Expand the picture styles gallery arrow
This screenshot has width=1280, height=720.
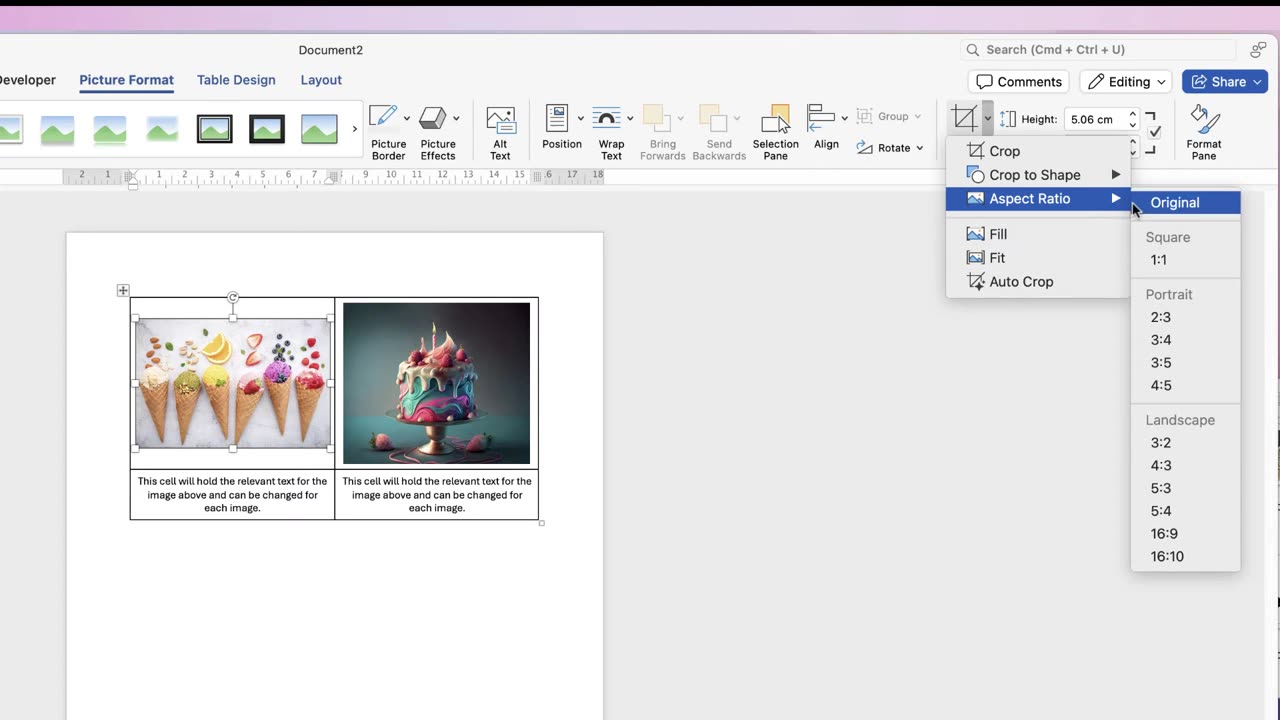click(355, 129)
